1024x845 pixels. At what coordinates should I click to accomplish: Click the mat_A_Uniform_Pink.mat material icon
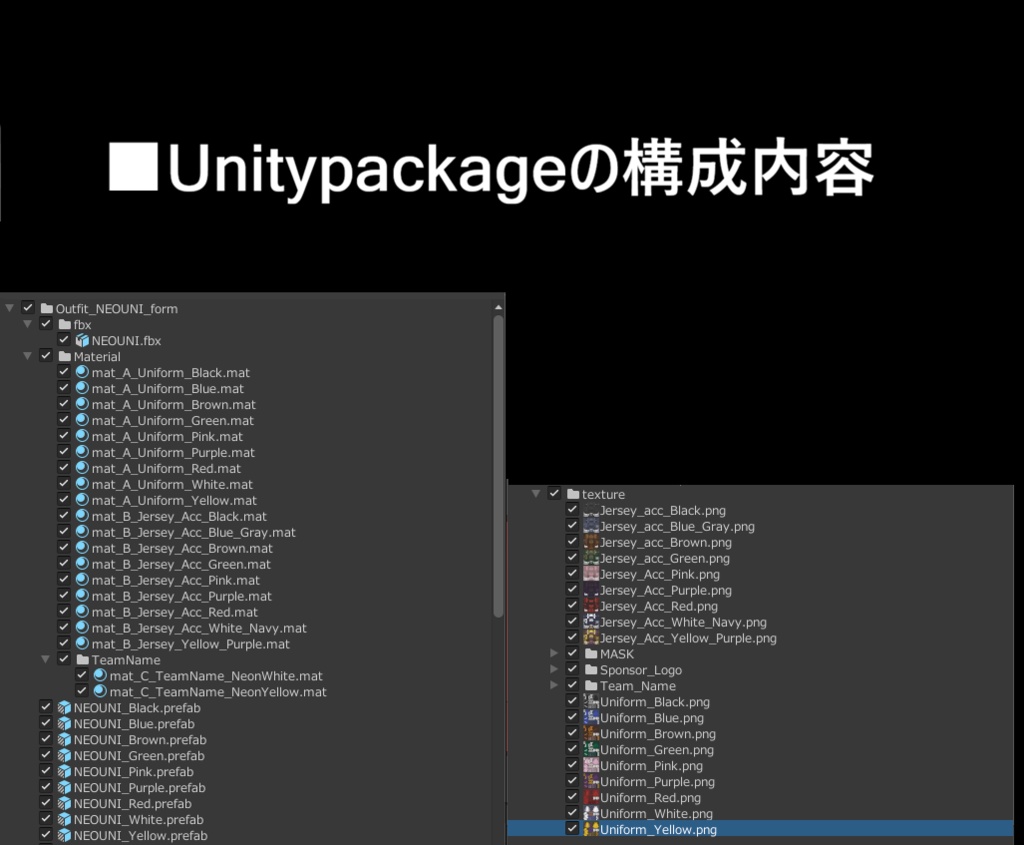[82, 436]
